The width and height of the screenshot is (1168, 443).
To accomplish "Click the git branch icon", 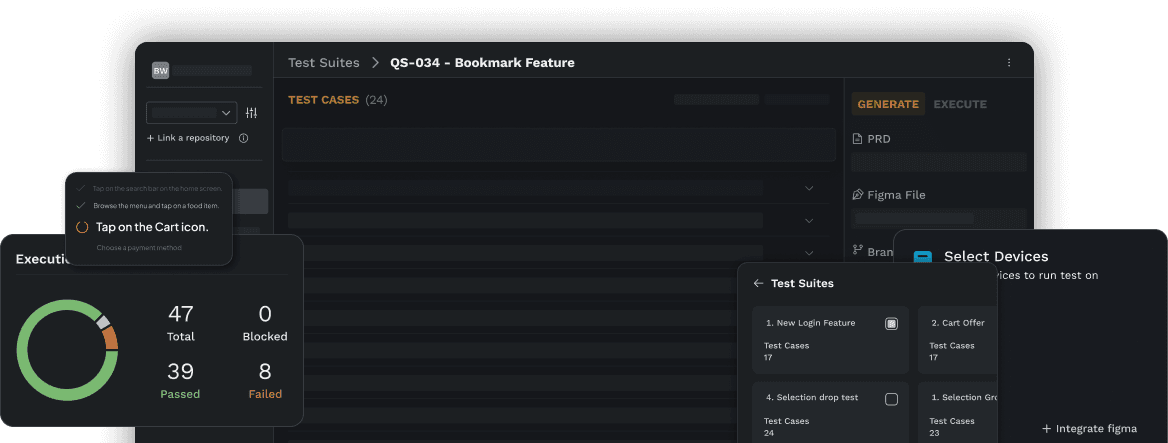I will click(857, 251).
